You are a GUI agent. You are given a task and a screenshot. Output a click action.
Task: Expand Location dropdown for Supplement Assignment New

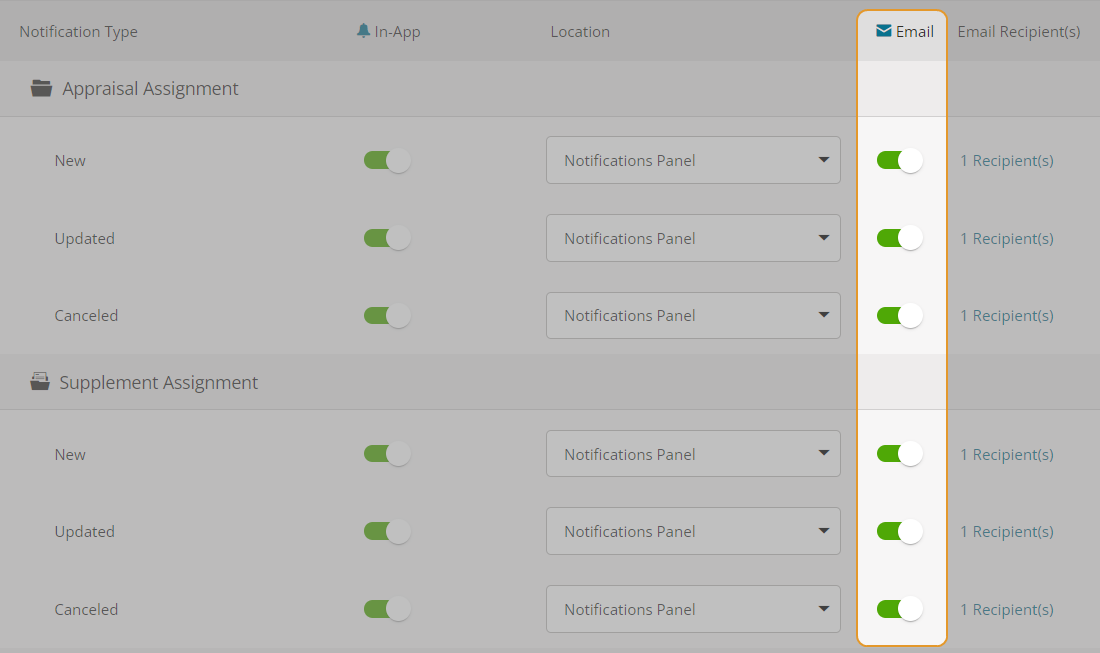coord(693,454)
